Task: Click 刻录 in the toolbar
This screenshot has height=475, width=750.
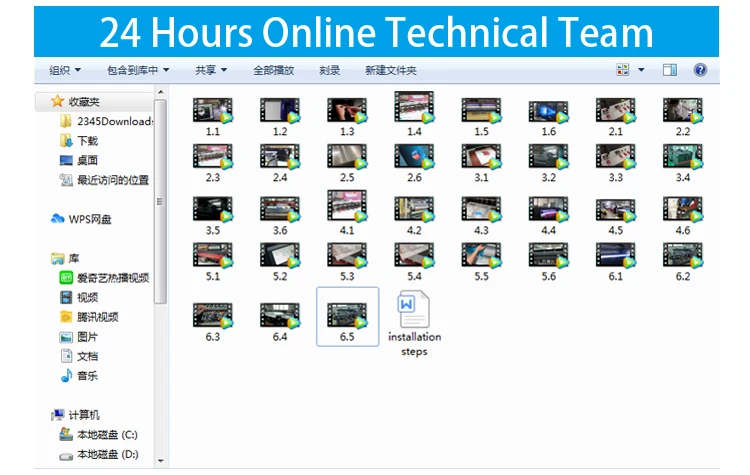Action: [x=330, y=70]
